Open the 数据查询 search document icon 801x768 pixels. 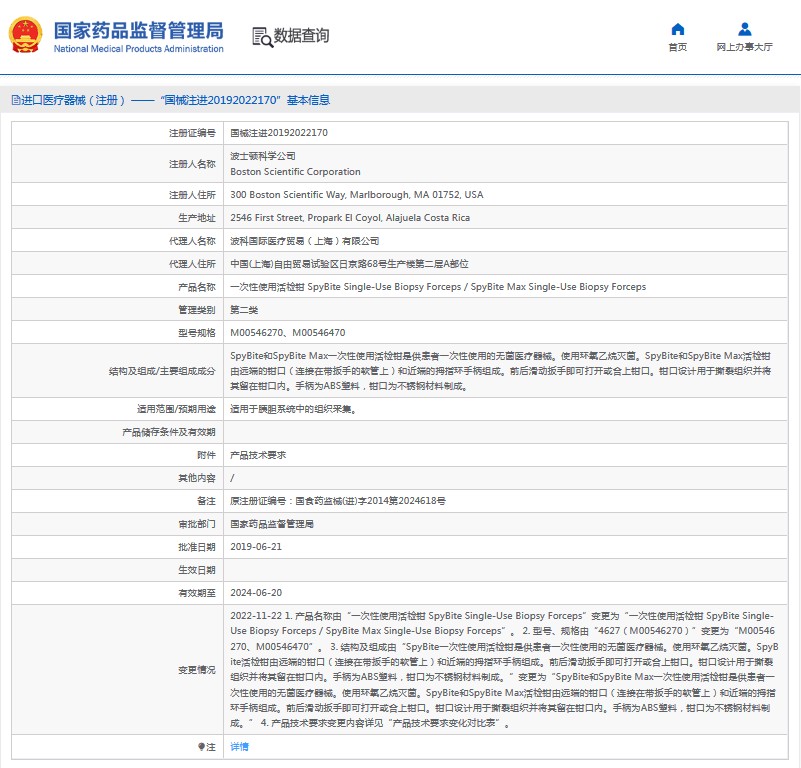click(263, 37)
